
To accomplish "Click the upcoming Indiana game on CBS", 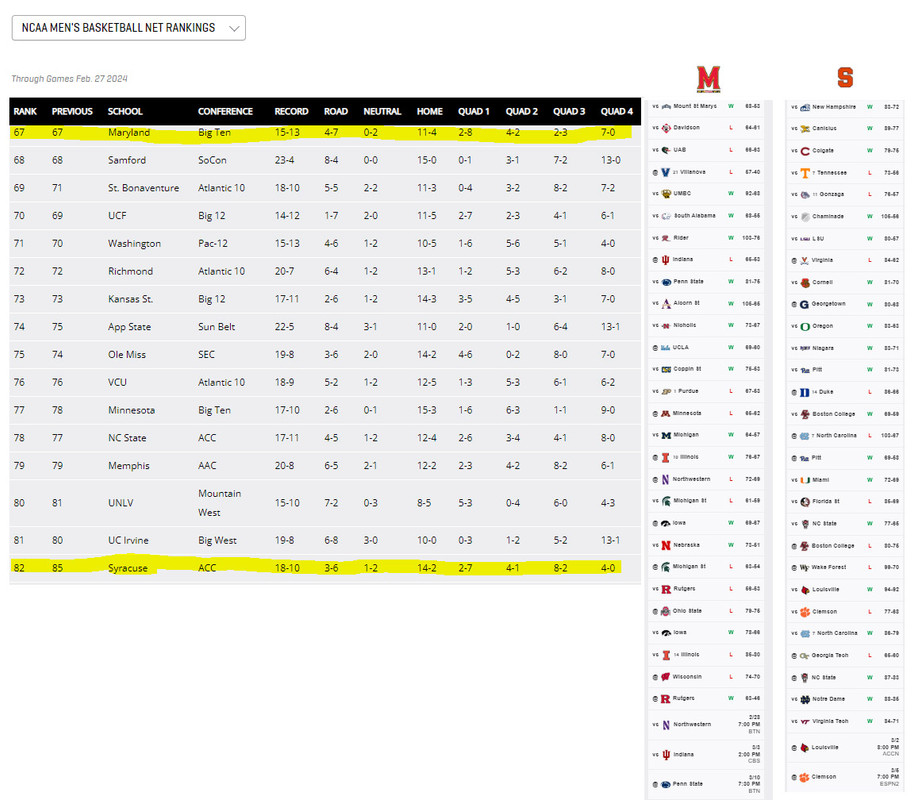I will 706,755.
